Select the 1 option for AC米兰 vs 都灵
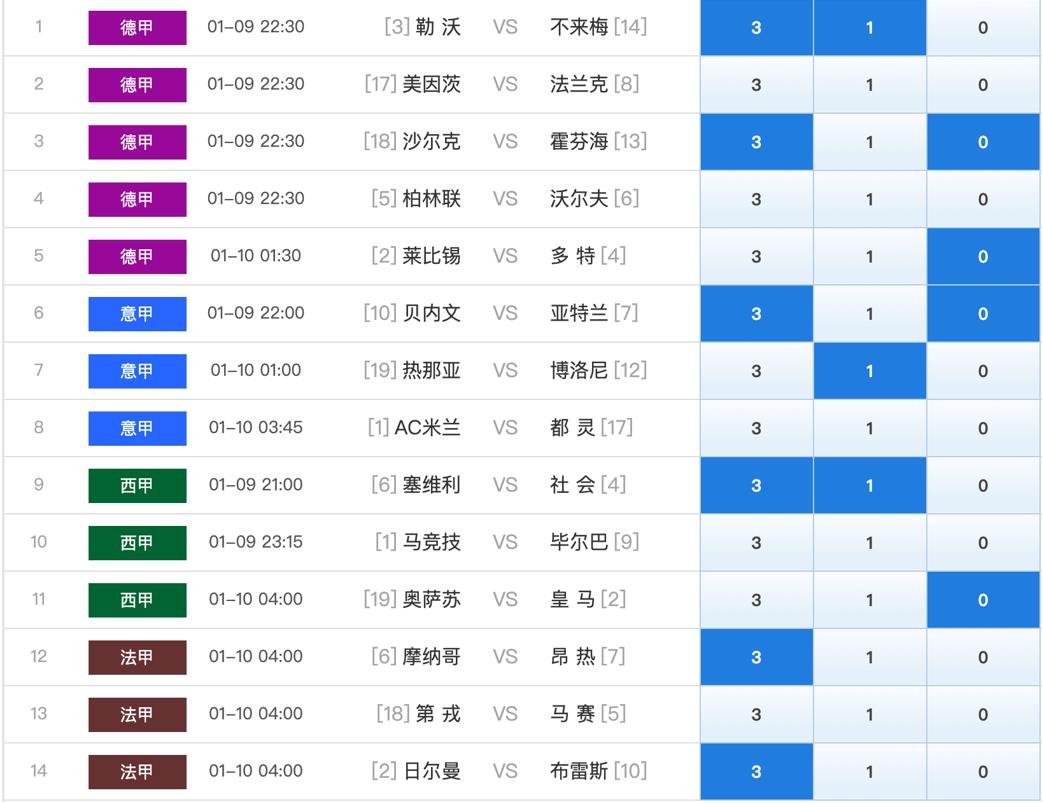The width and height of the screenshot is (1043, 803). click(869, 428)
